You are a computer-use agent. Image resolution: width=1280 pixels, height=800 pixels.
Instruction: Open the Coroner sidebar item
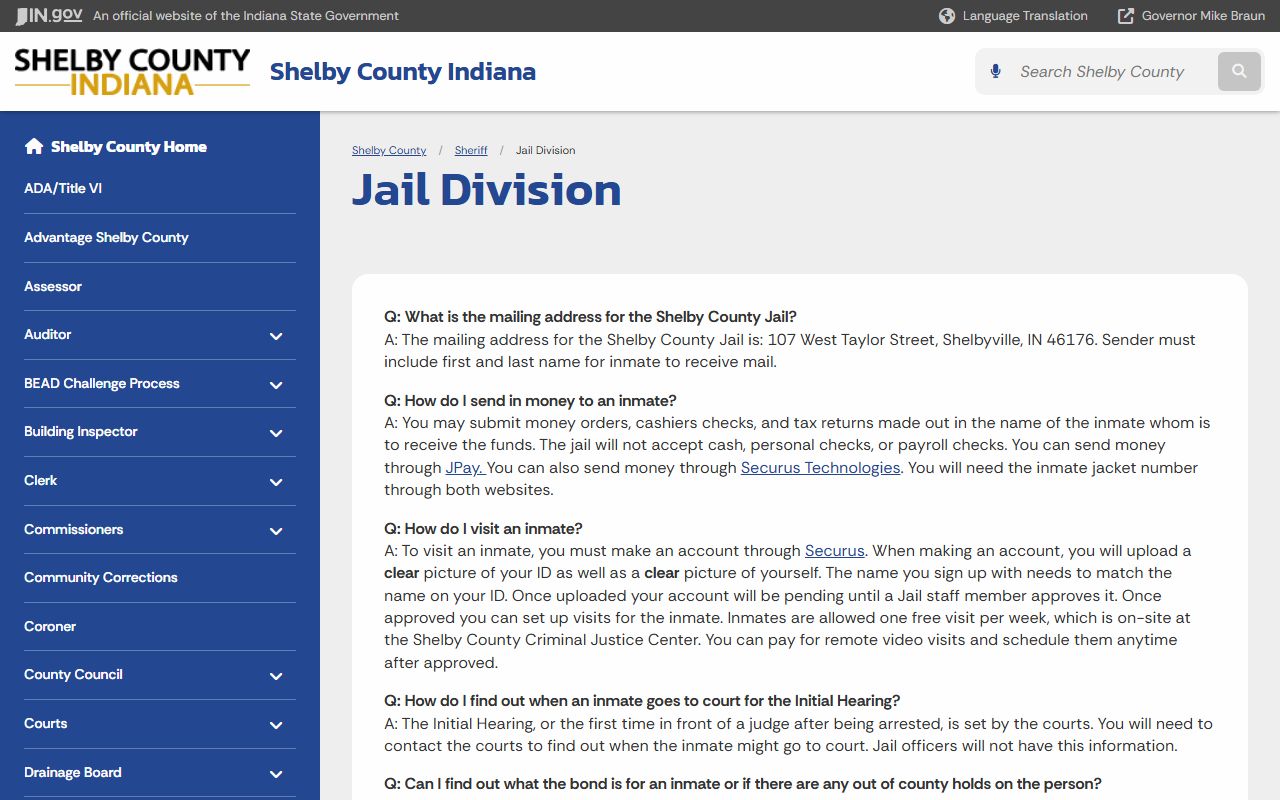point(50,626)
